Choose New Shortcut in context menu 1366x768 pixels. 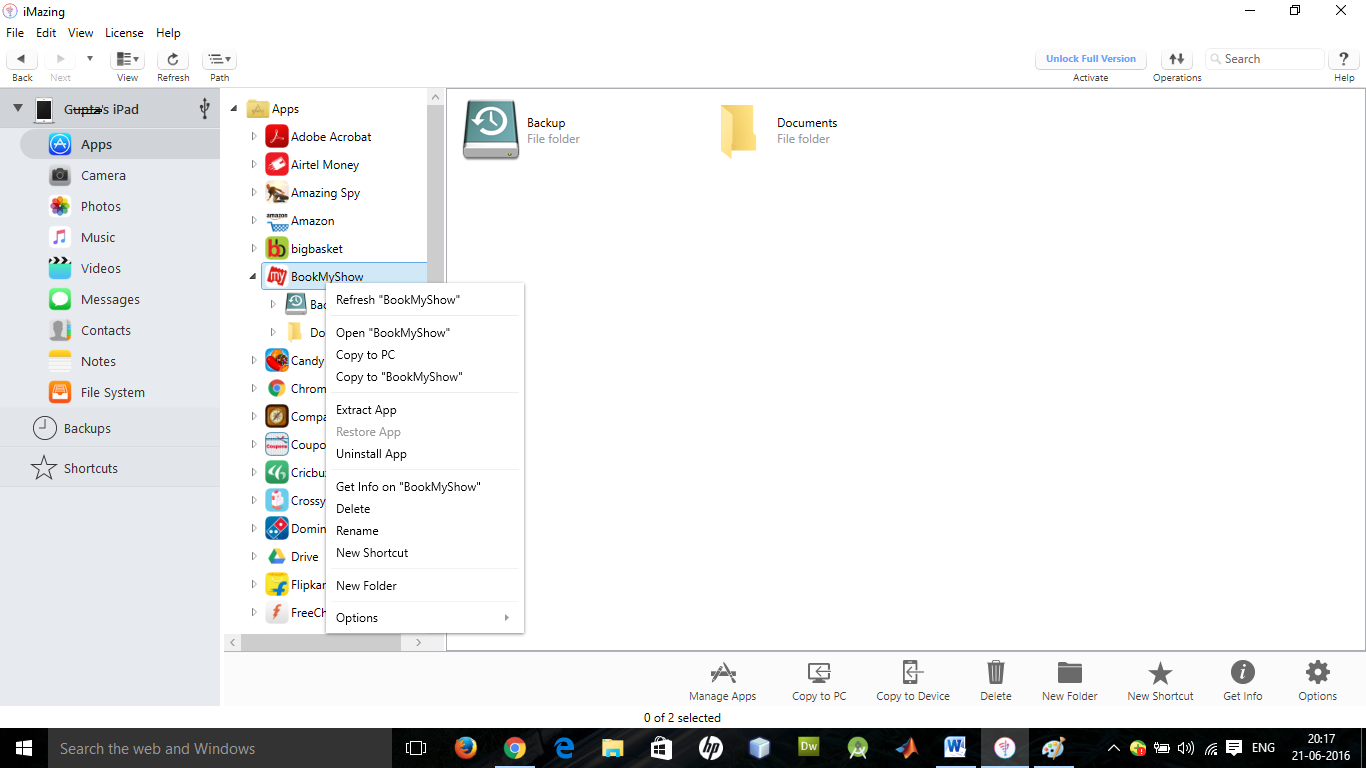pyautogui.click(x=424, y=553)
